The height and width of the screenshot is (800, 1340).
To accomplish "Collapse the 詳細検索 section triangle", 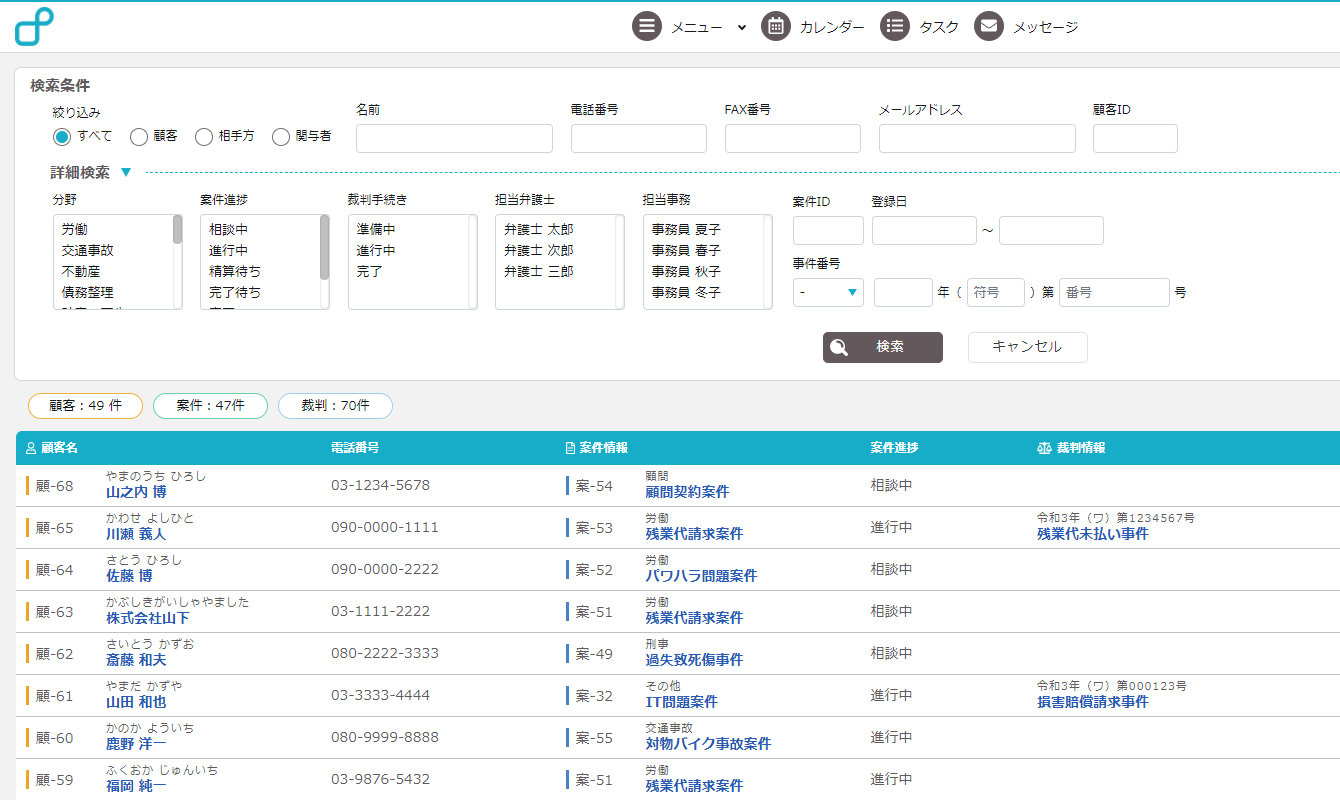I will click(x=126, y=172).
